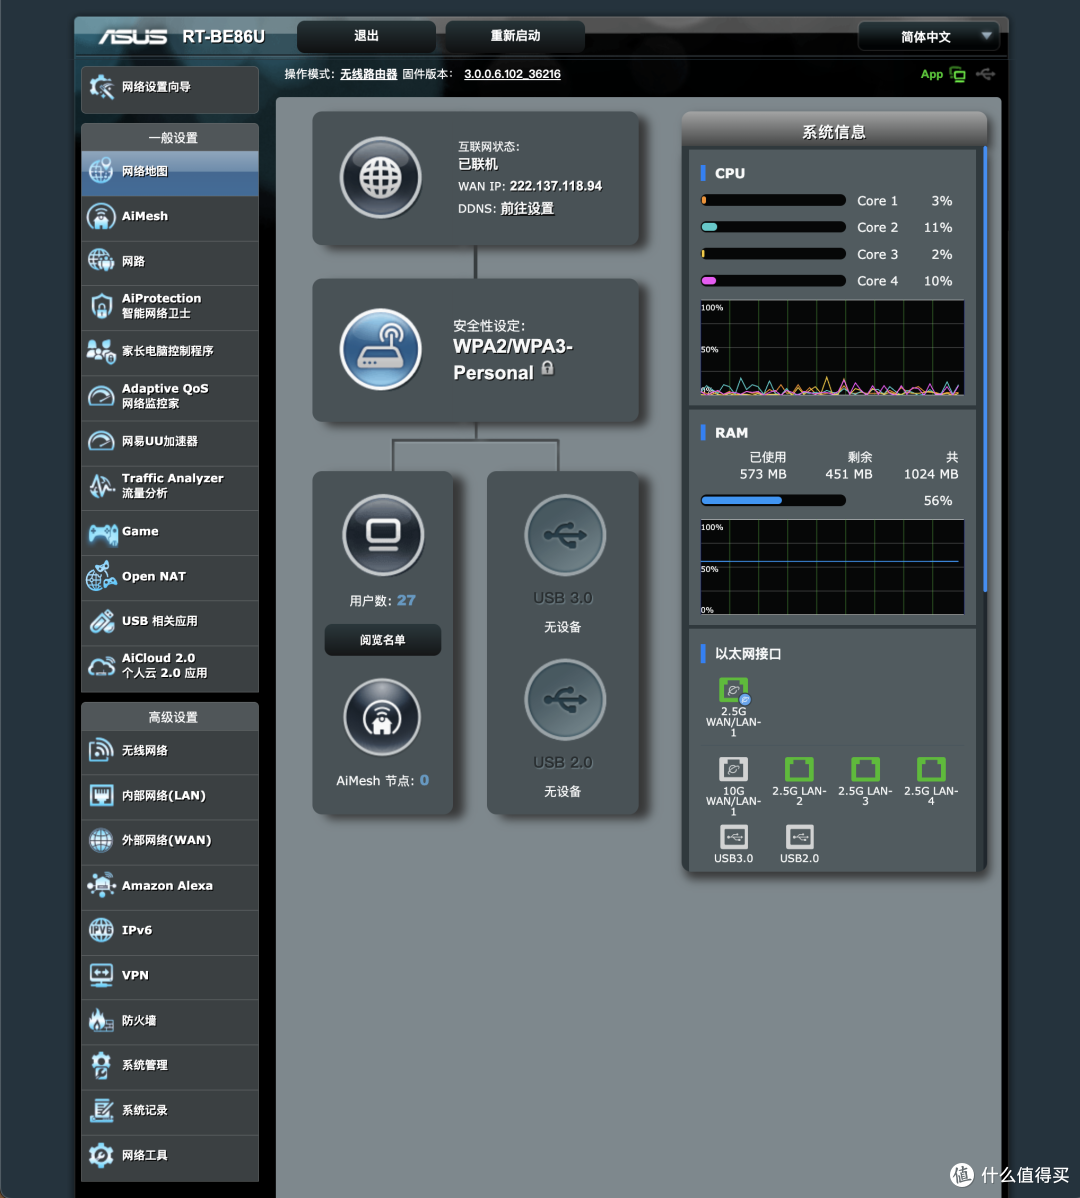Click the 2.5G LAN-3 port icon

point(865,769)
